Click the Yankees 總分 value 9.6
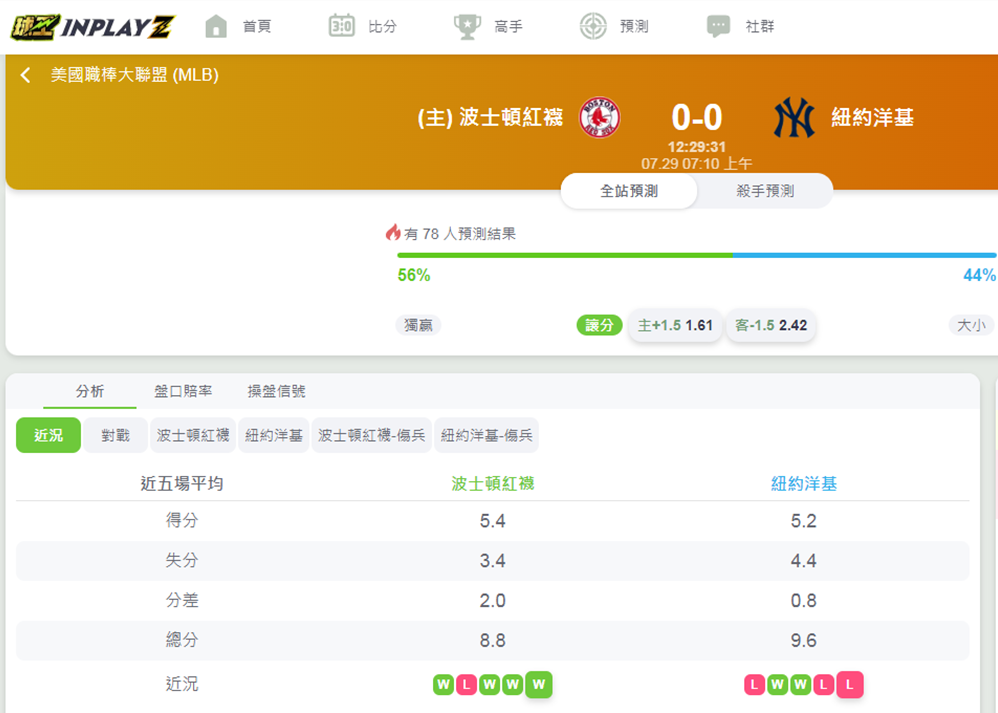This screenshot has width=998, height=713. (x=804, y=640)
